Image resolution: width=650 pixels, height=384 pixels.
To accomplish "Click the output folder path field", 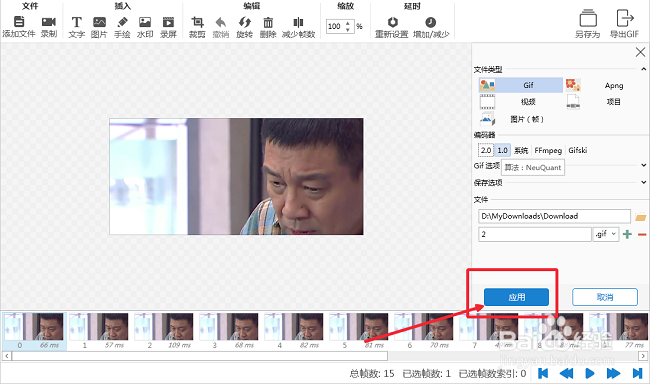I will [554, 216].
